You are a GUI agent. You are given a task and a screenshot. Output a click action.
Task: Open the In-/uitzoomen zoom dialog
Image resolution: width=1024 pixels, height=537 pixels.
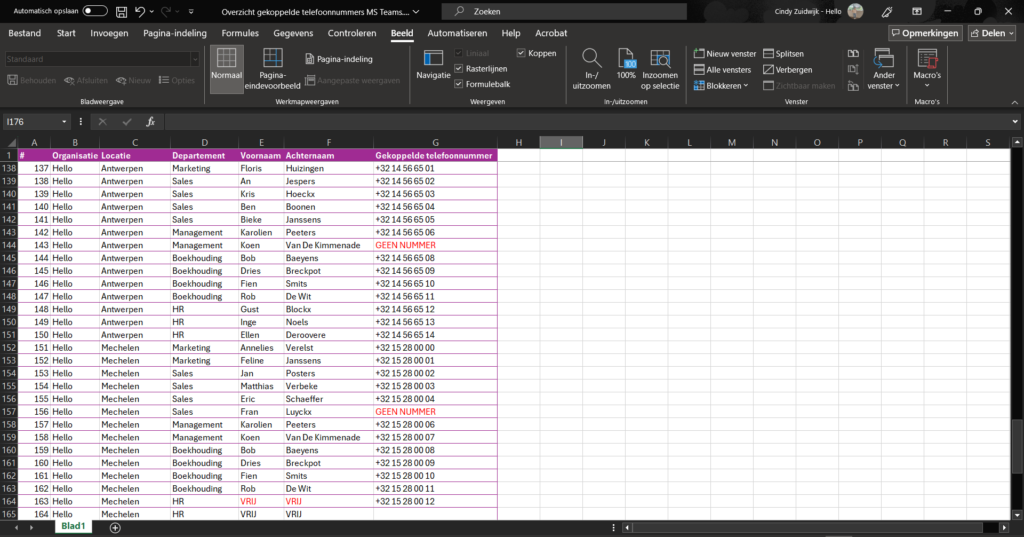click(x=591, y=69)
